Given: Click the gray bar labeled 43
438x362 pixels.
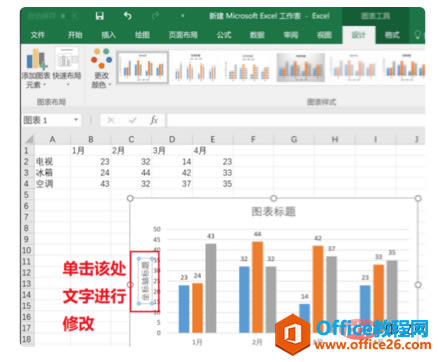Looking at the screenshot, I should click(x=211, y=288).
